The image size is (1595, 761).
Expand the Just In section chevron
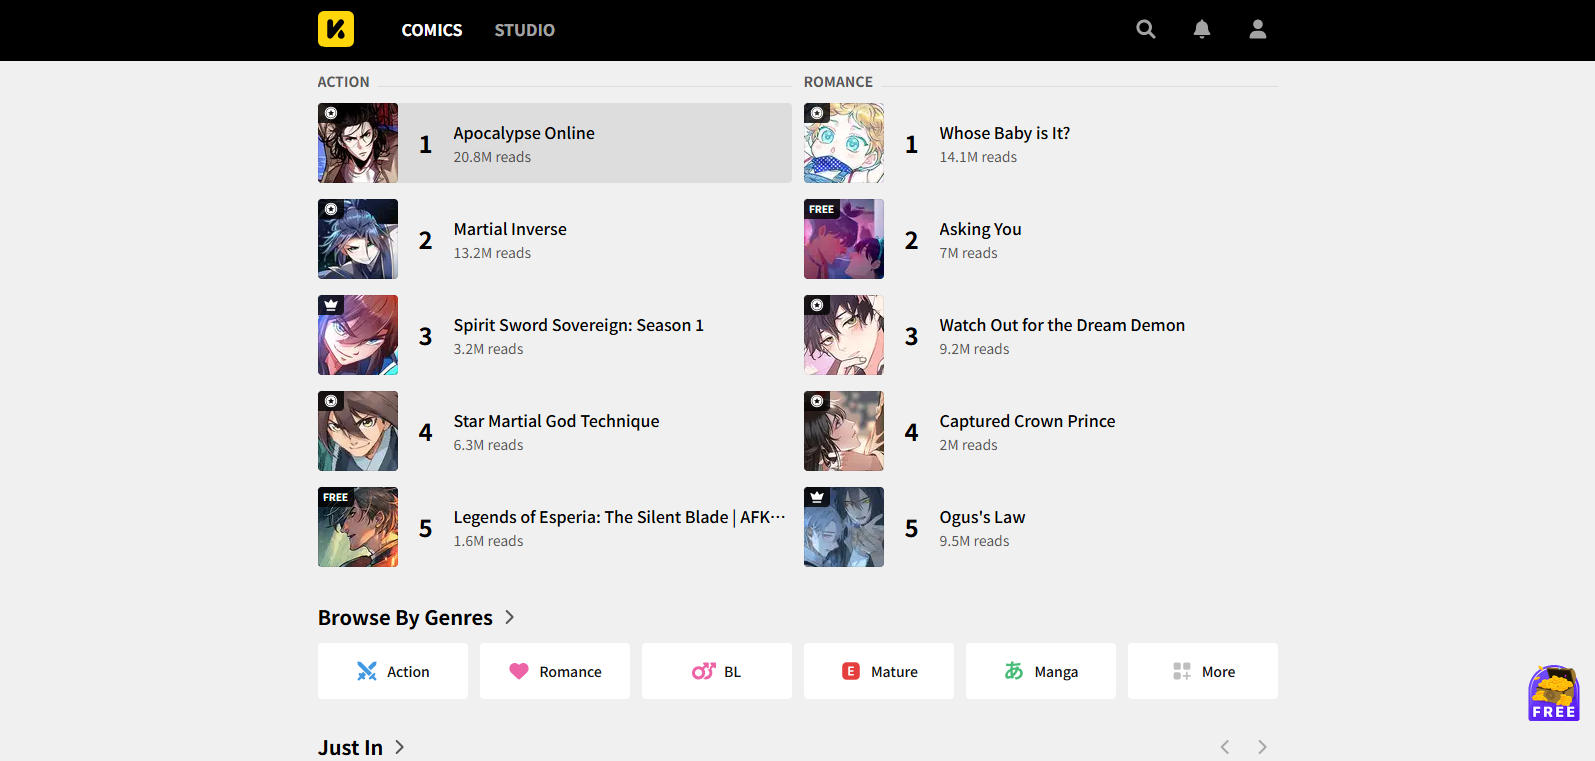tap(400, 747)
